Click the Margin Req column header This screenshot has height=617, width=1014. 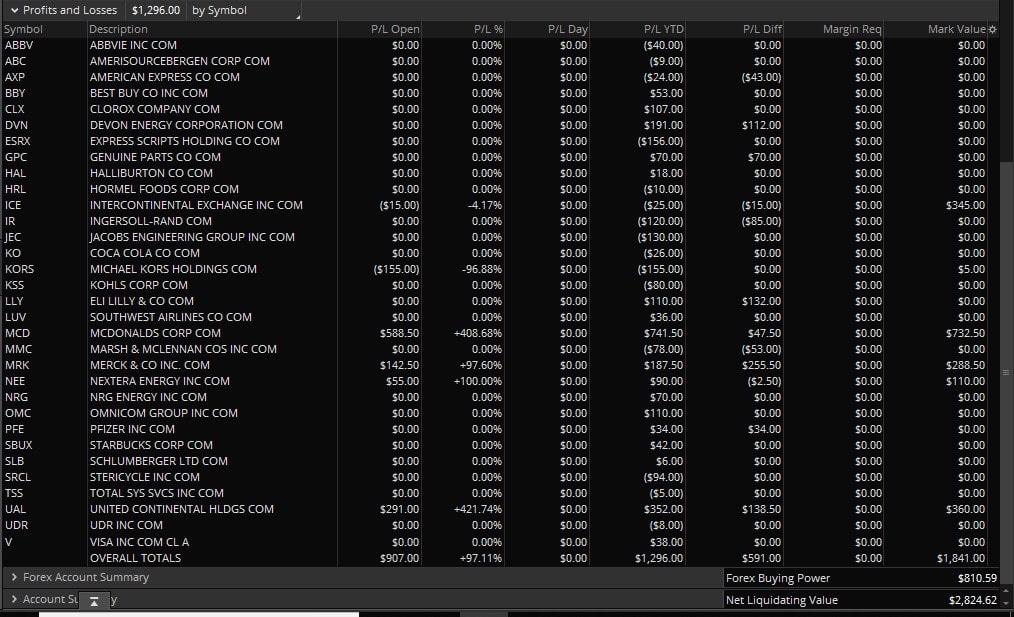coord(852,29)
